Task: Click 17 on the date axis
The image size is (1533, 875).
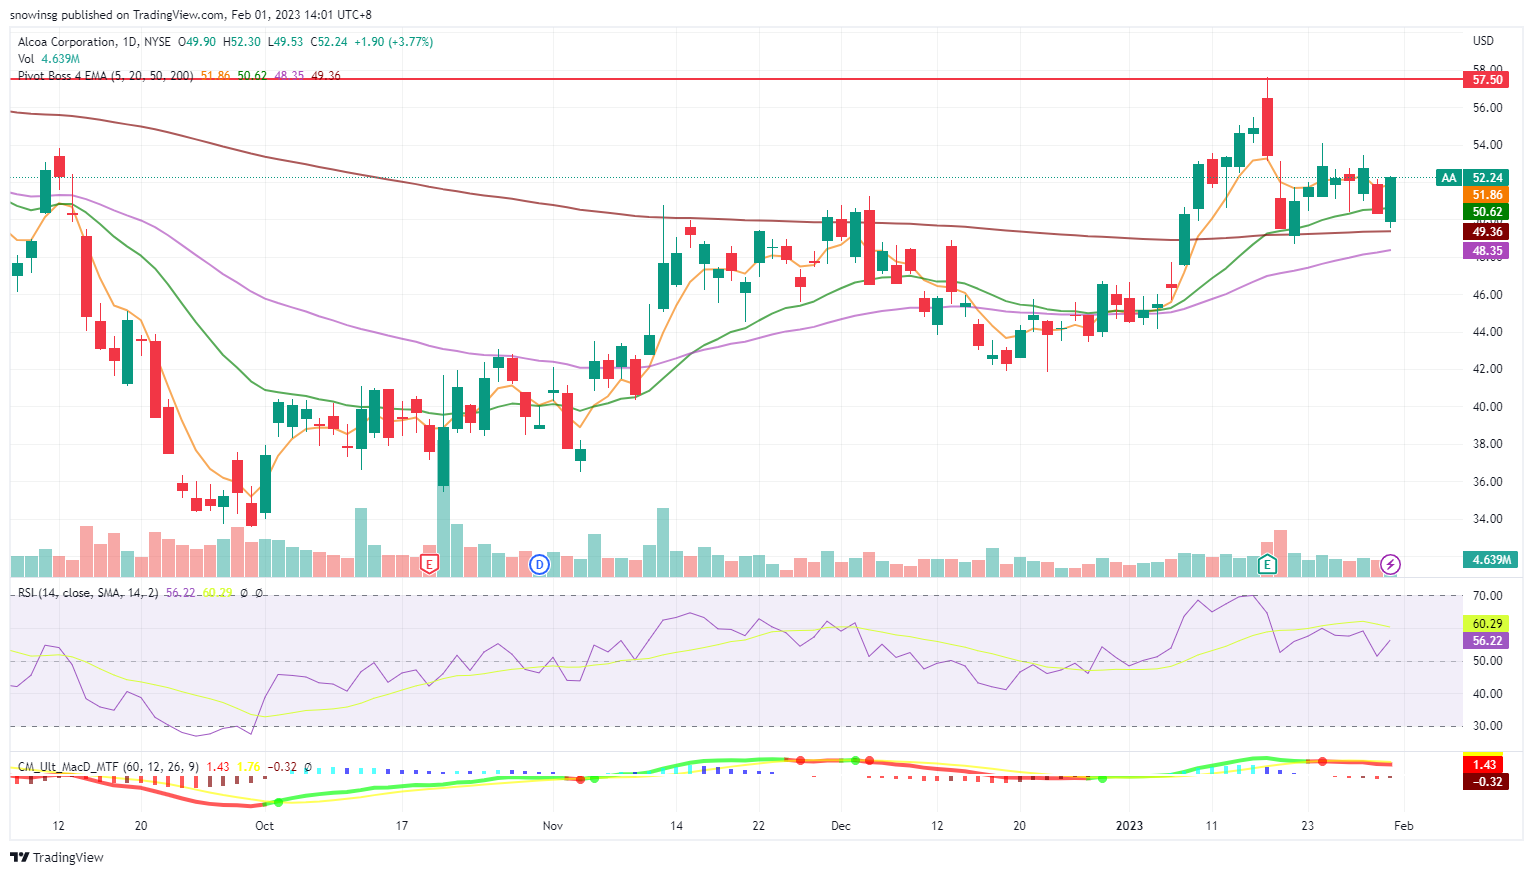Action: [402, 826]
